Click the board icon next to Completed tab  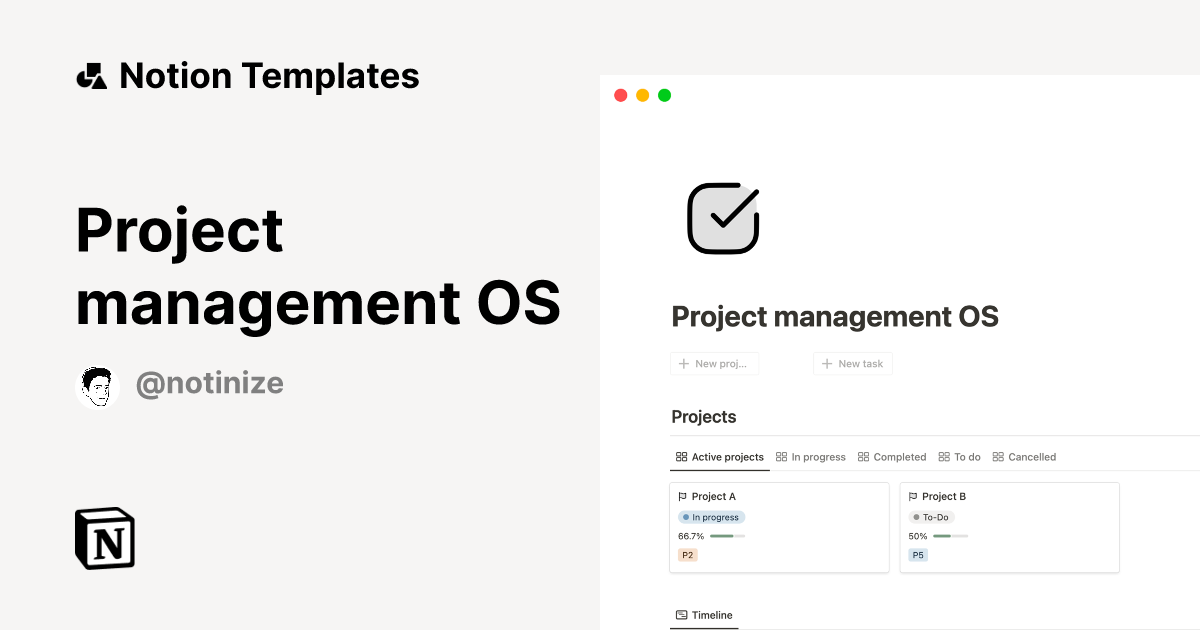[866, 456]
